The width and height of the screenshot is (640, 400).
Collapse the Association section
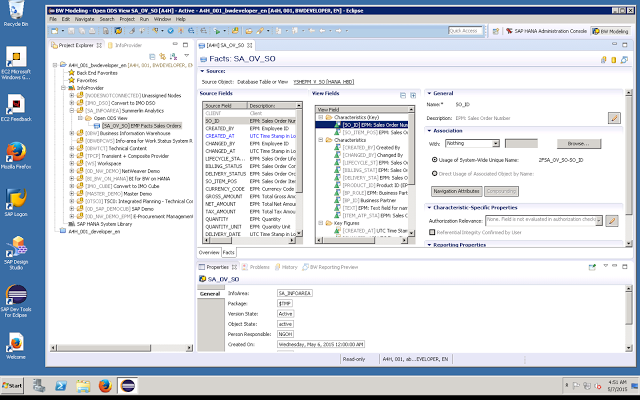point(429,131)
